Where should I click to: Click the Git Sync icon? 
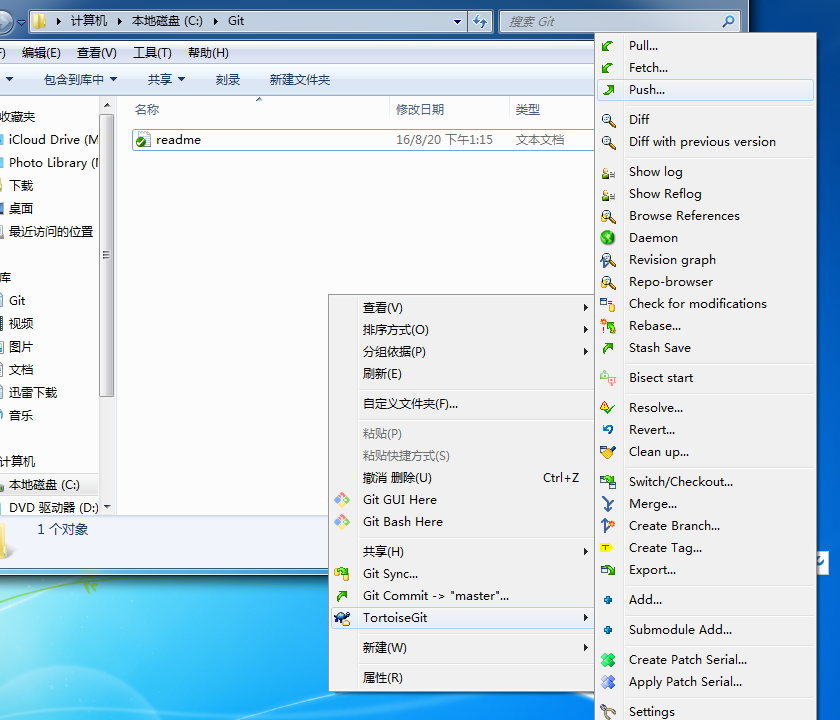click(342, 574)
